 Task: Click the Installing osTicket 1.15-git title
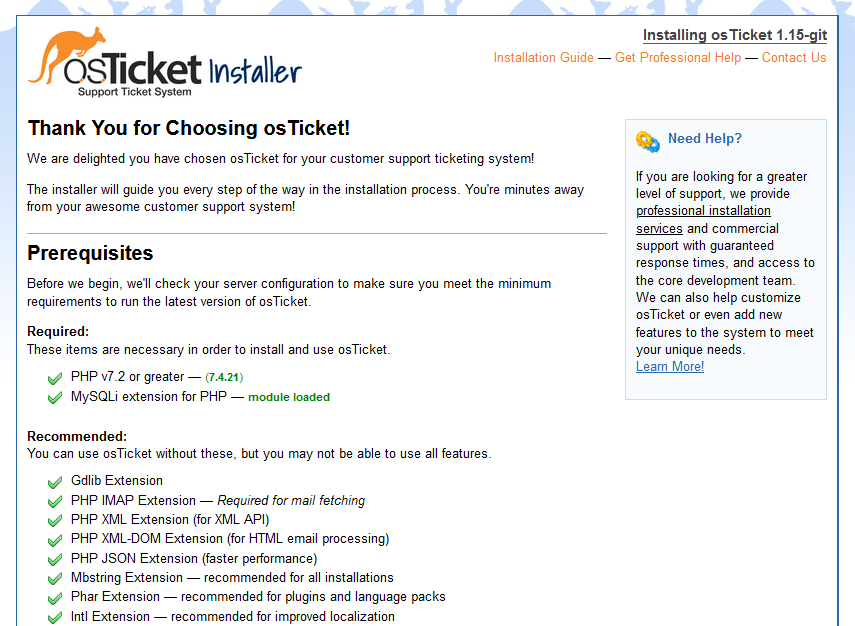pyautogui.click(x=734, y=35)
